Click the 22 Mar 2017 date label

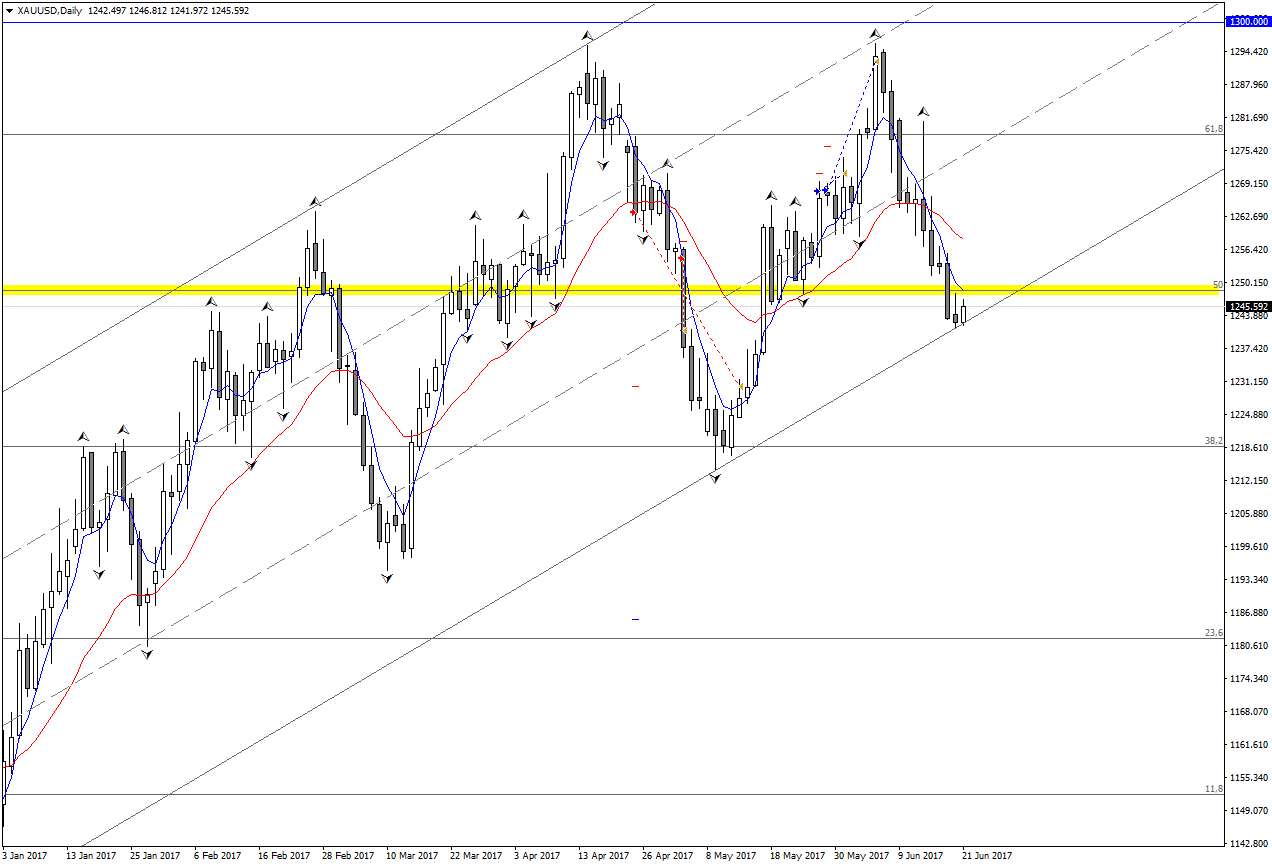pos(475,856)
